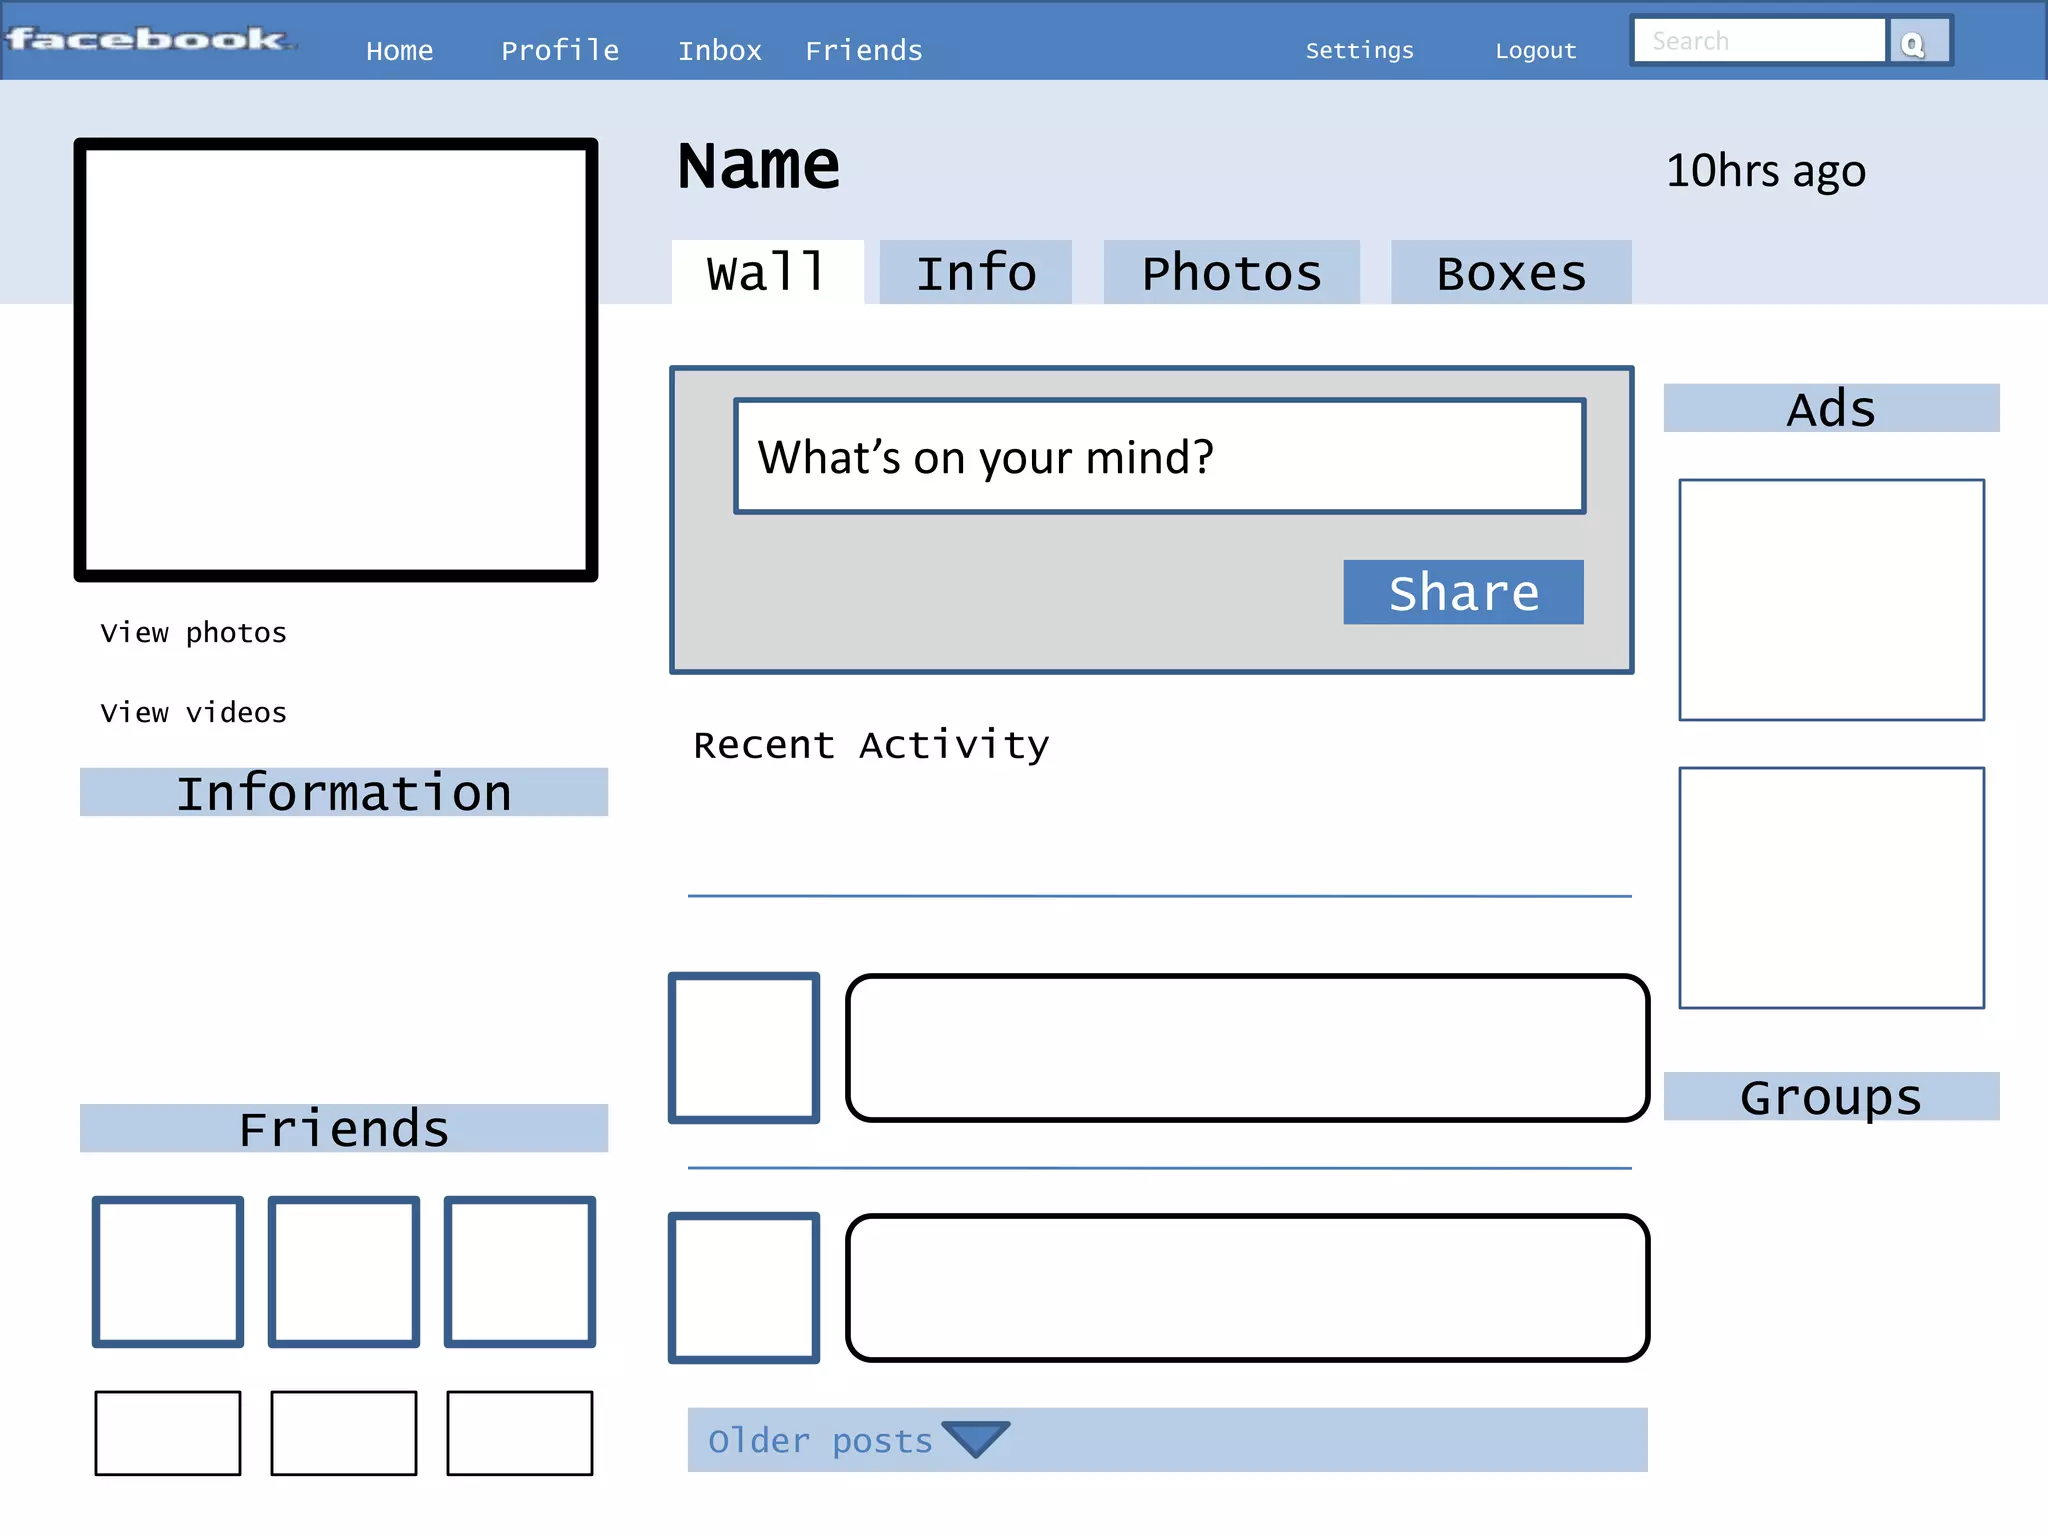Switch to the Photos tab
The height and width of the screenshot is (1536, 2048).
click(x=1232, y=272)
